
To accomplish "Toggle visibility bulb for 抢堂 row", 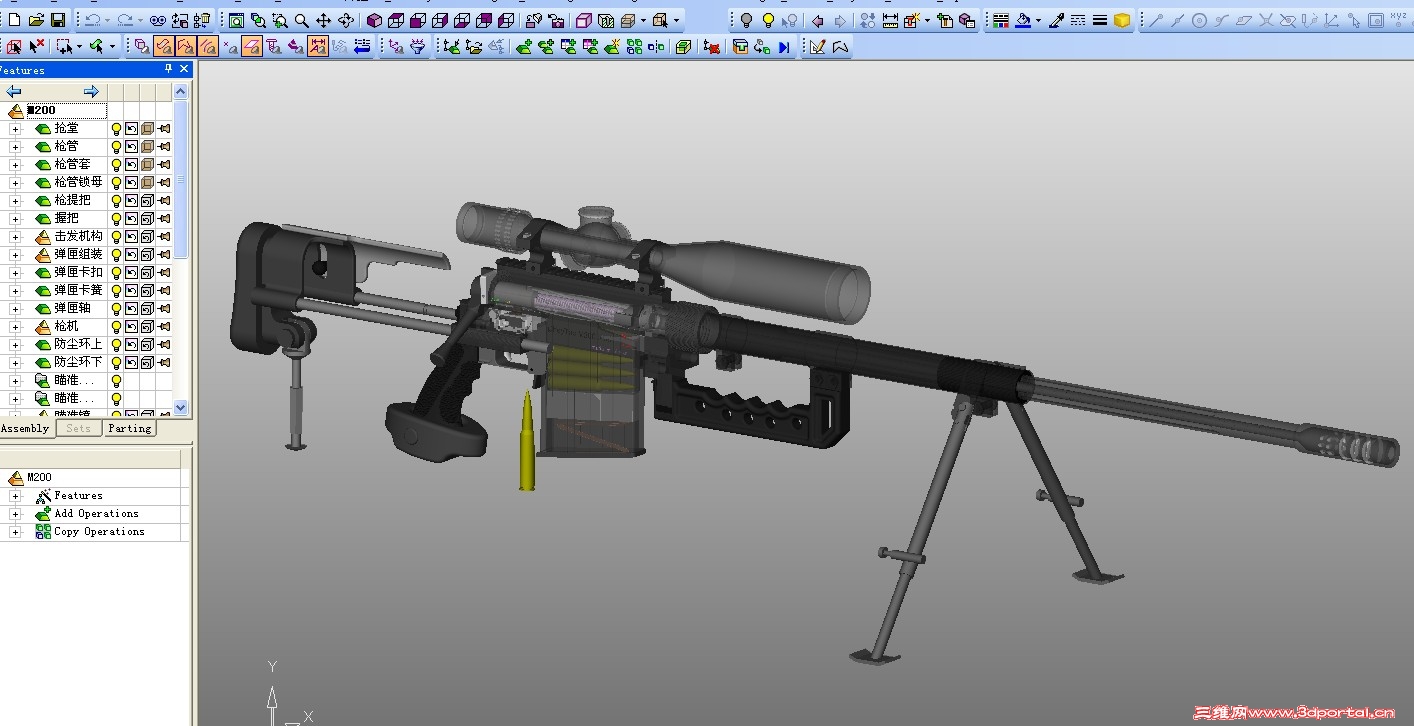I will tap(116, 129).
